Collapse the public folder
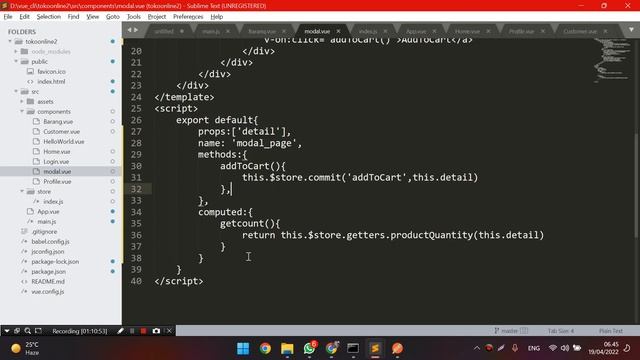The image size is (640, 360). (16, 62)
